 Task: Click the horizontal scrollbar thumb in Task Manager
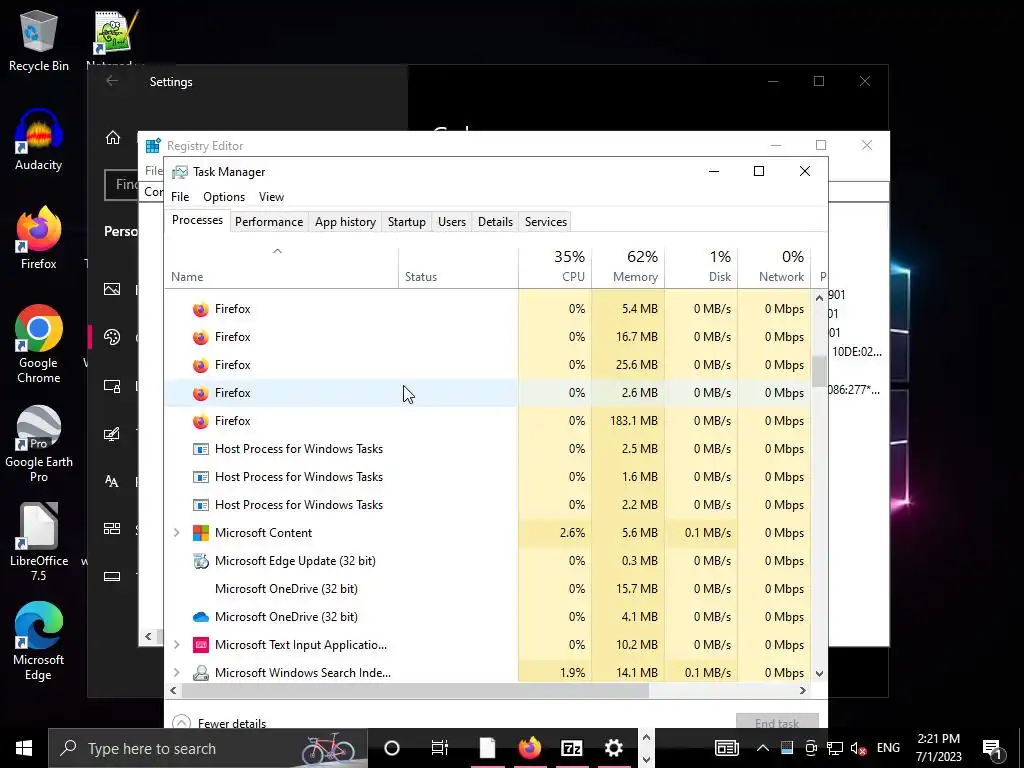415,690
